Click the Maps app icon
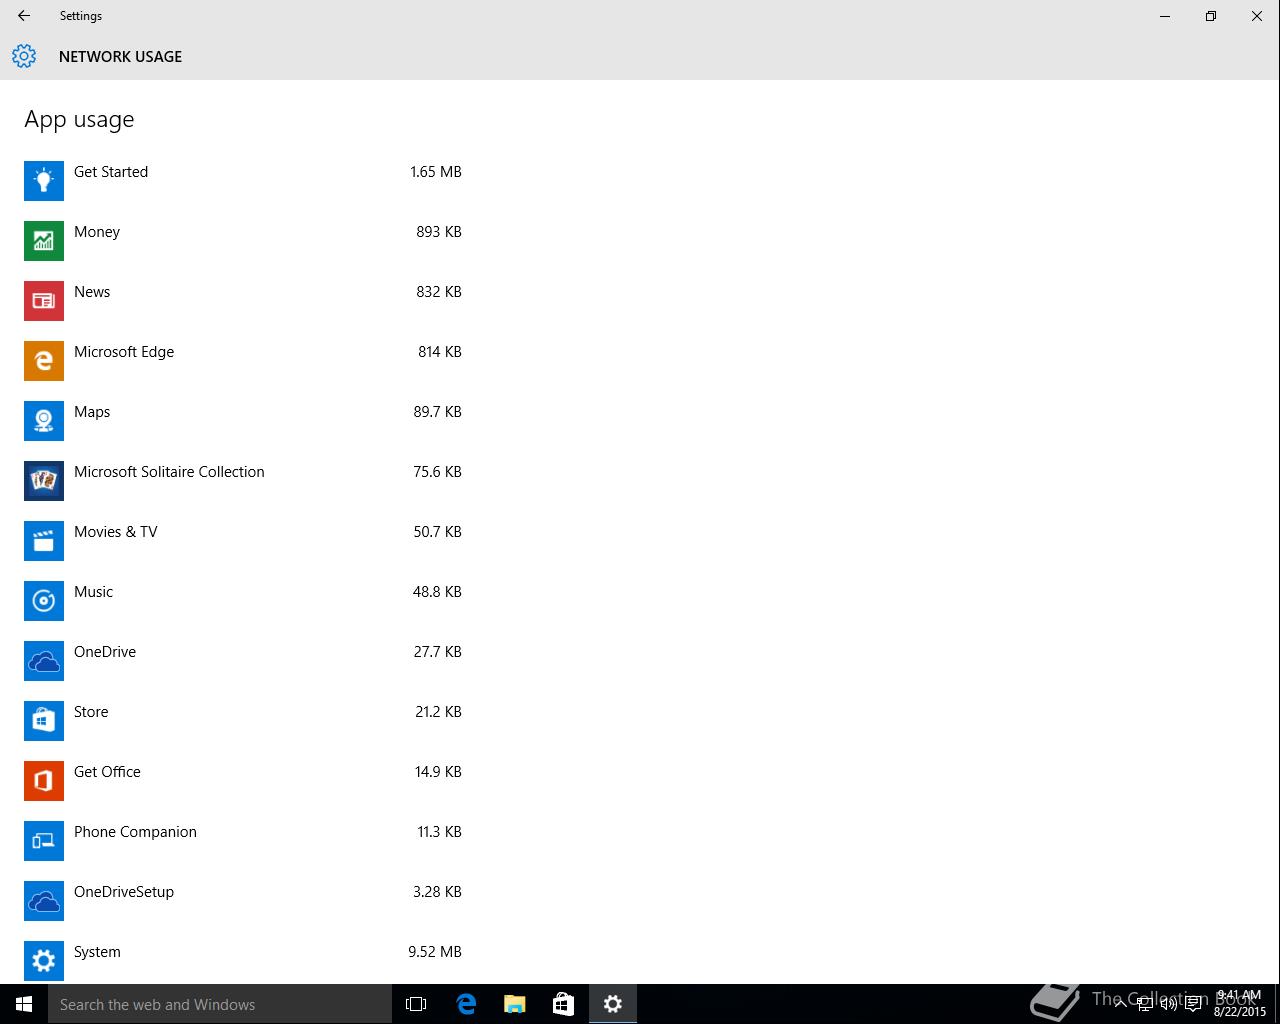This screenshot has width=1280, height=1024. pos(44,420)
